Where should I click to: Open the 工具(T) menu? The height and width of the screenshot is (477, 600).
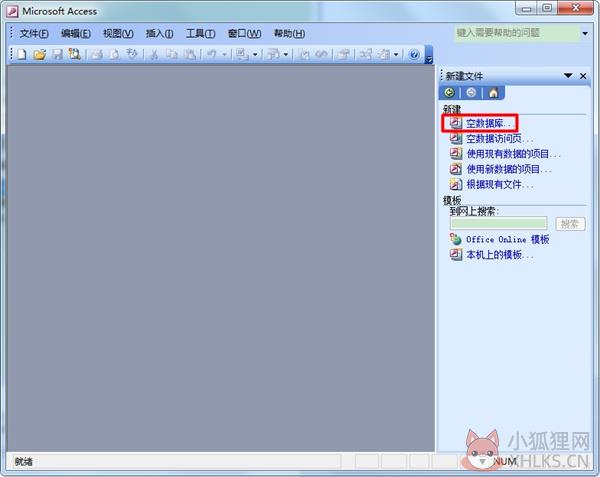[x=201, y=34]
